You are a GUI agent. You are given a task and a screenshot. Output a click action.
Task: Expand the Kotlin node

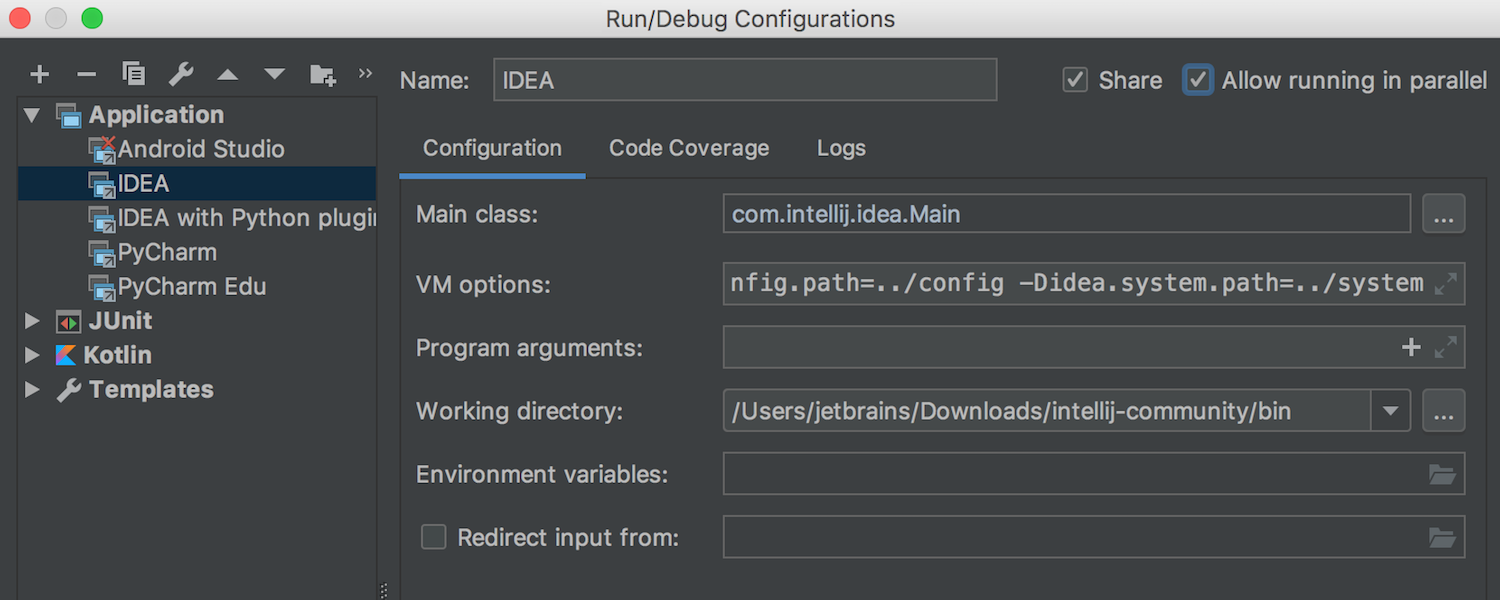[32, 355]
